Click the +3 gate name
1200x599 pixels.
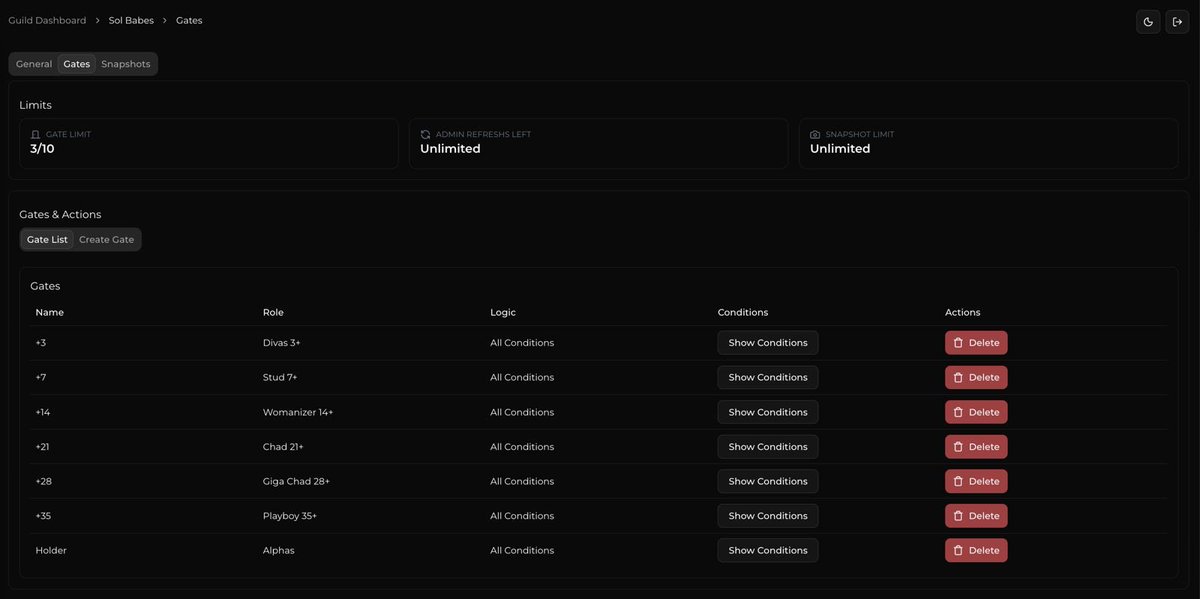[x=41, y=343]
